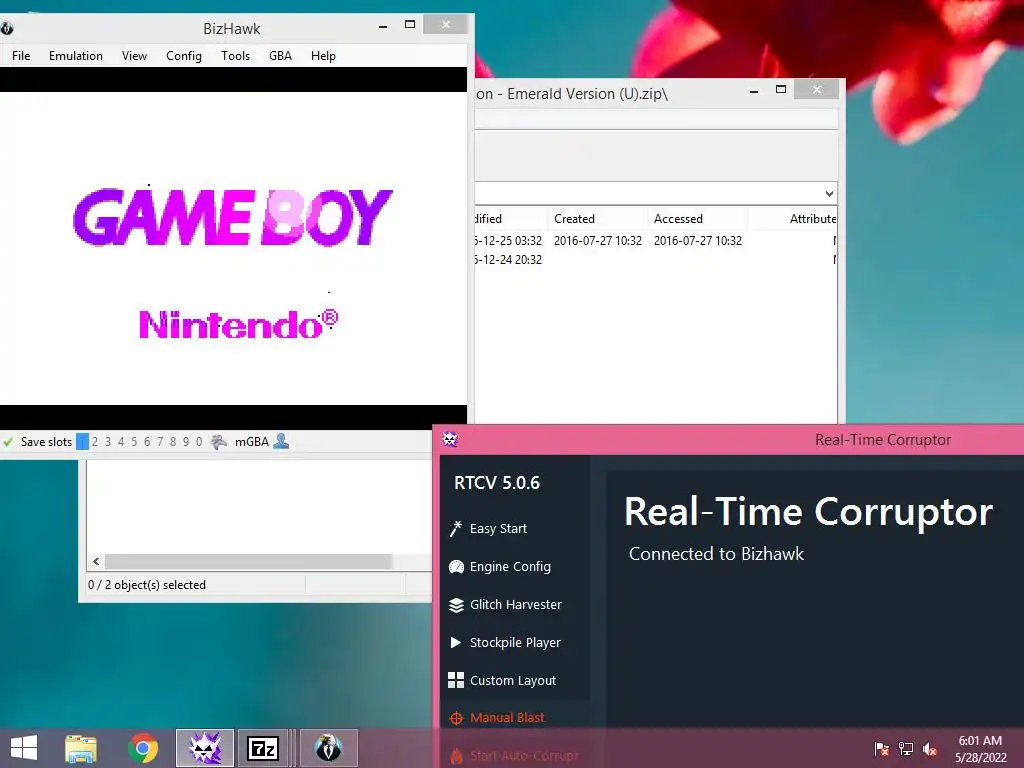Click the green checkmark status icon in BizHawk
1024x768 pixels.
pyautogui.click(x=8, y=441)
